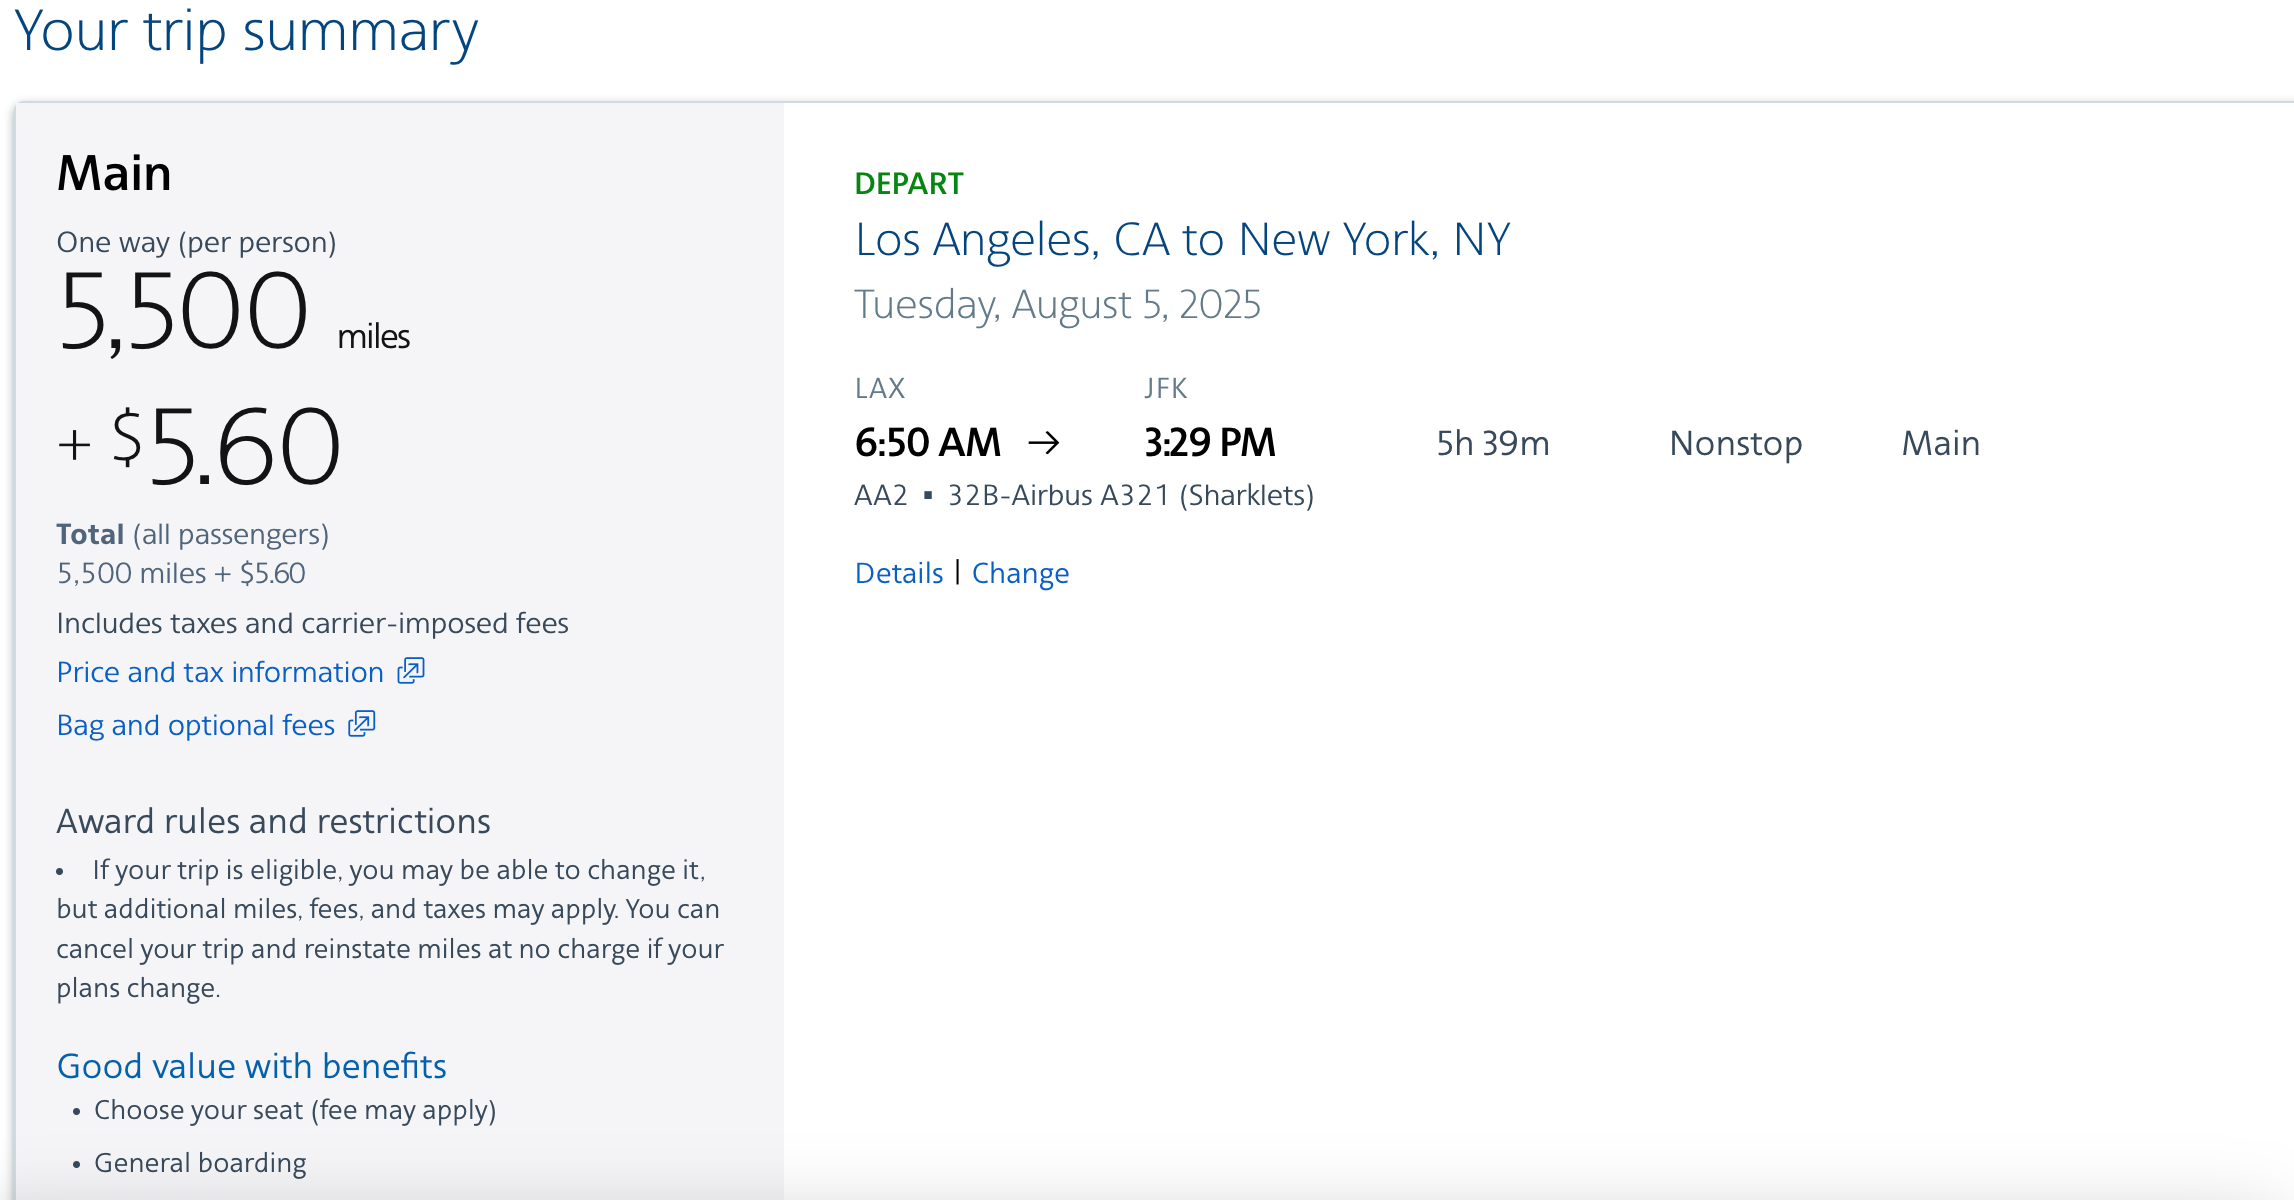Click Los Angeles, CA to New York, NY title
2294x1200 pixels.
coord(1182,240)
